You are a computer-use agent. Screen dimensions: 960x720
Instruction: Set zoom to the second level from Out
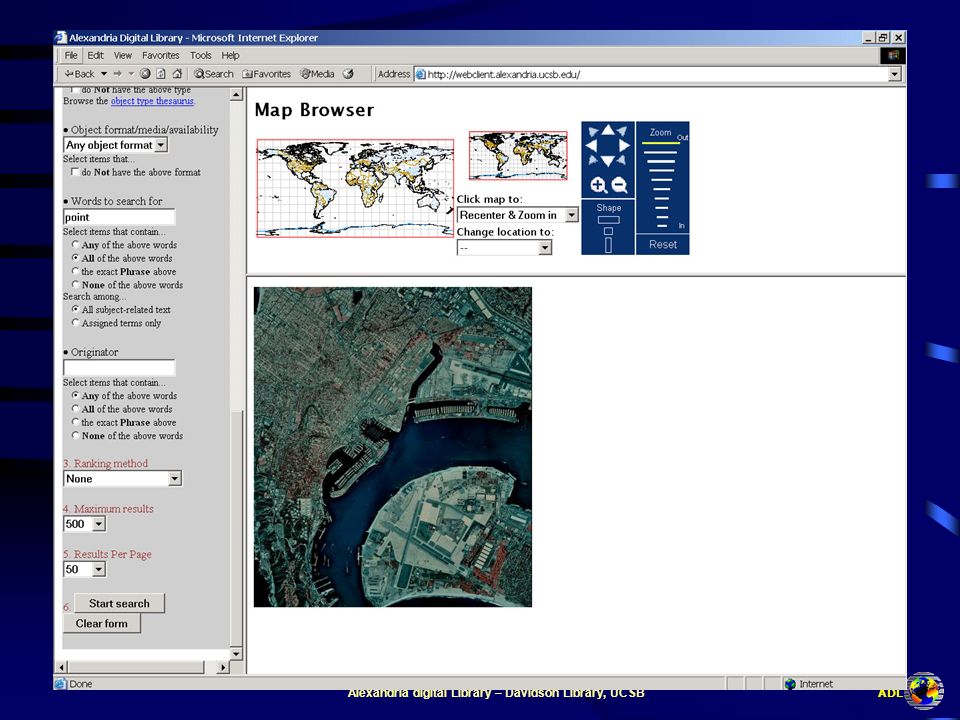(x=661, y=152)
